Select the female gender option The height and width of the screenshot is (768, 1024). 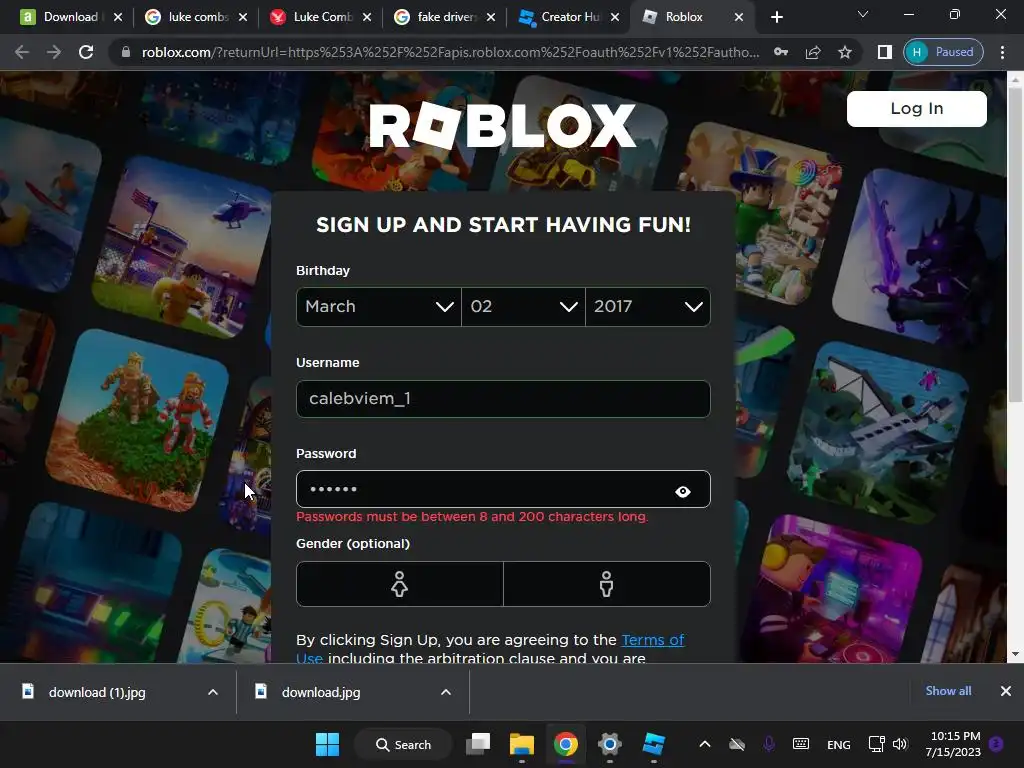click(x=400, y=584)
